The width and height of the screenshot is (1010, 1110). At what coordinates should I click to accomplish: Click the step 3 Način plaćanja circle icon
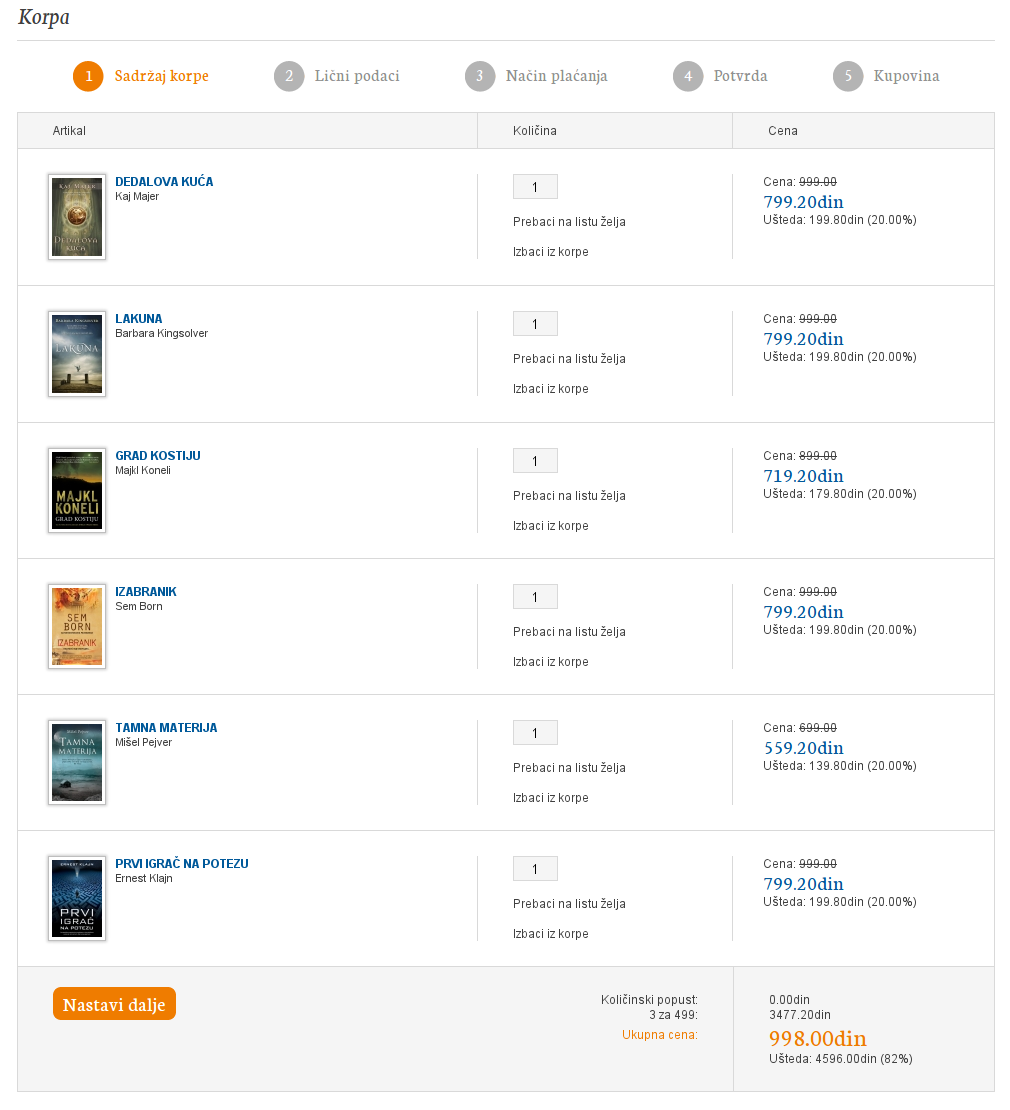(480, 76)
